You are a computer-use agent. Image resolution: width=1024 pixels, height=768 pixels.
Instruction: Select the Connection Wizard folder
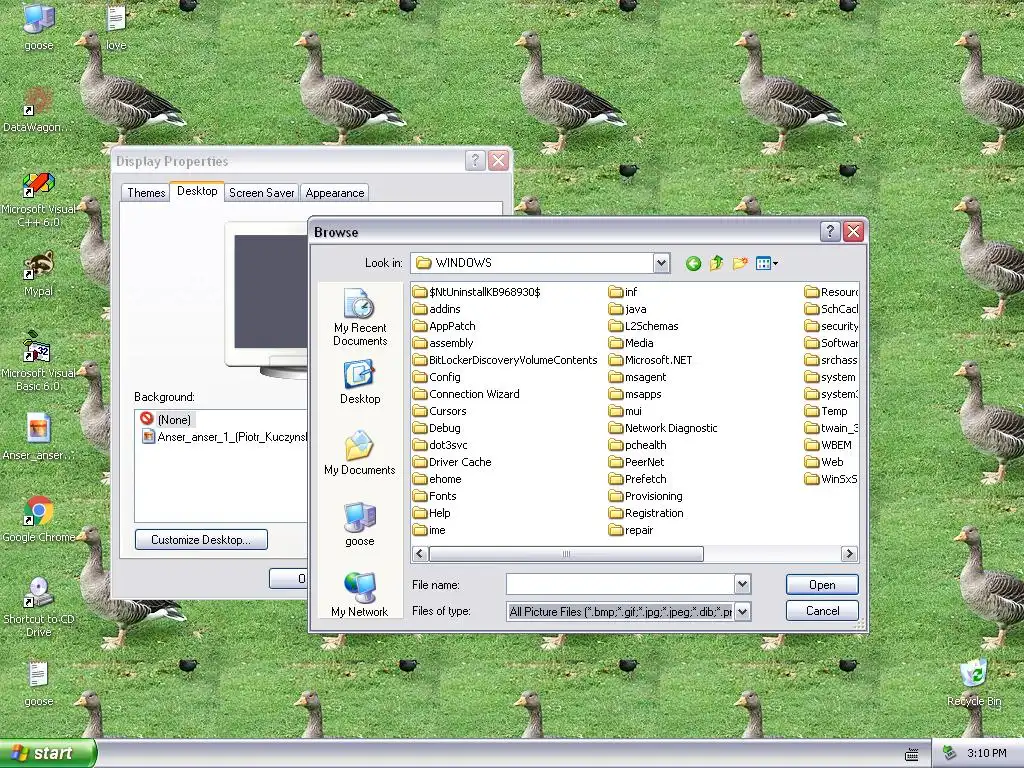click(x=466, y=394)
